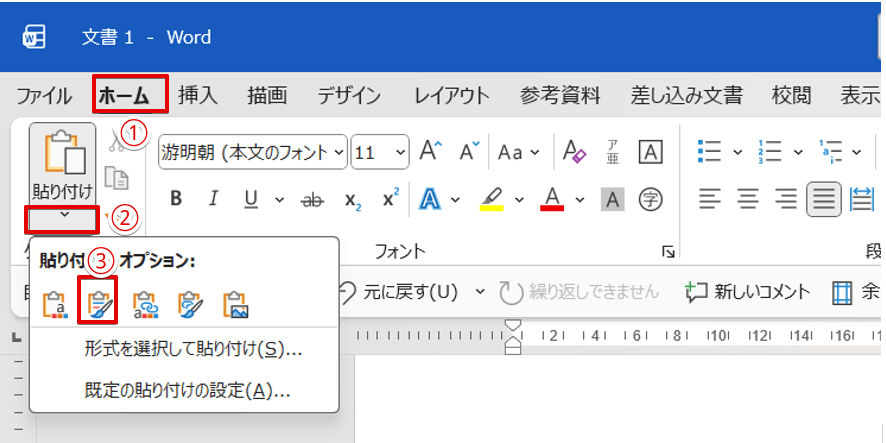
Task: Apply yellow highlight color pen
Action: [x=492, y=199]
